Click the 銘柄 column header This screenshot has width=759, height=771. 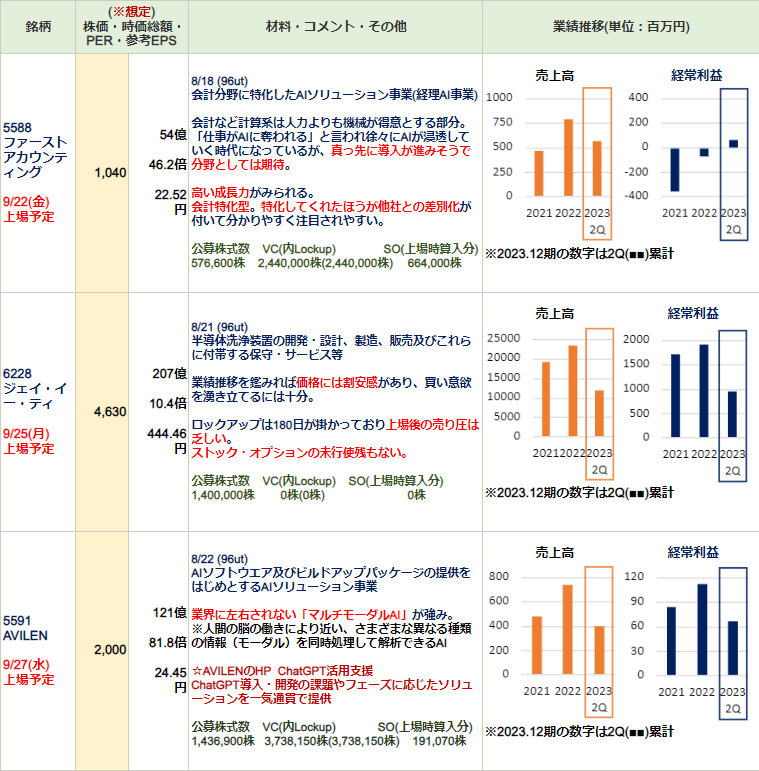[38, 27]
